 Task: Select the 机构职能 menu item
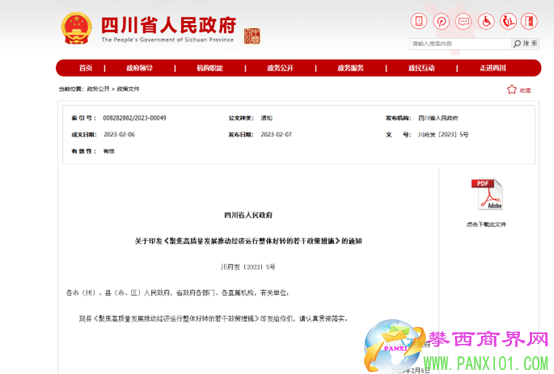(x=210, y=68)
